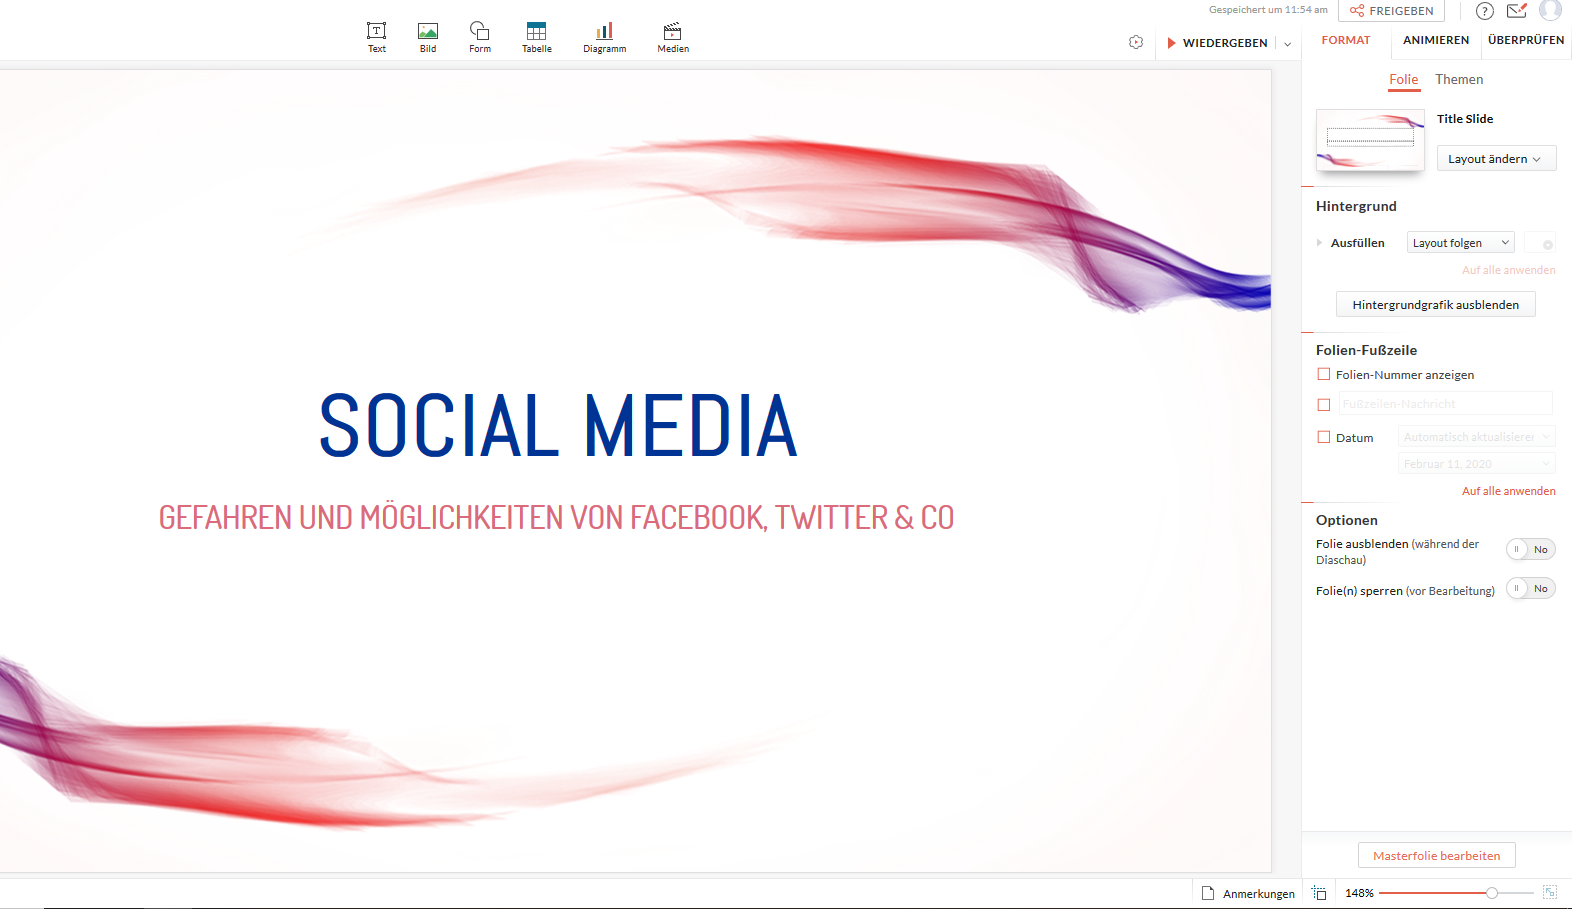This screenshot has width=1572, height=909.
Task: Open the feedback envelope icon
Action: click(x=1517, y=11)
